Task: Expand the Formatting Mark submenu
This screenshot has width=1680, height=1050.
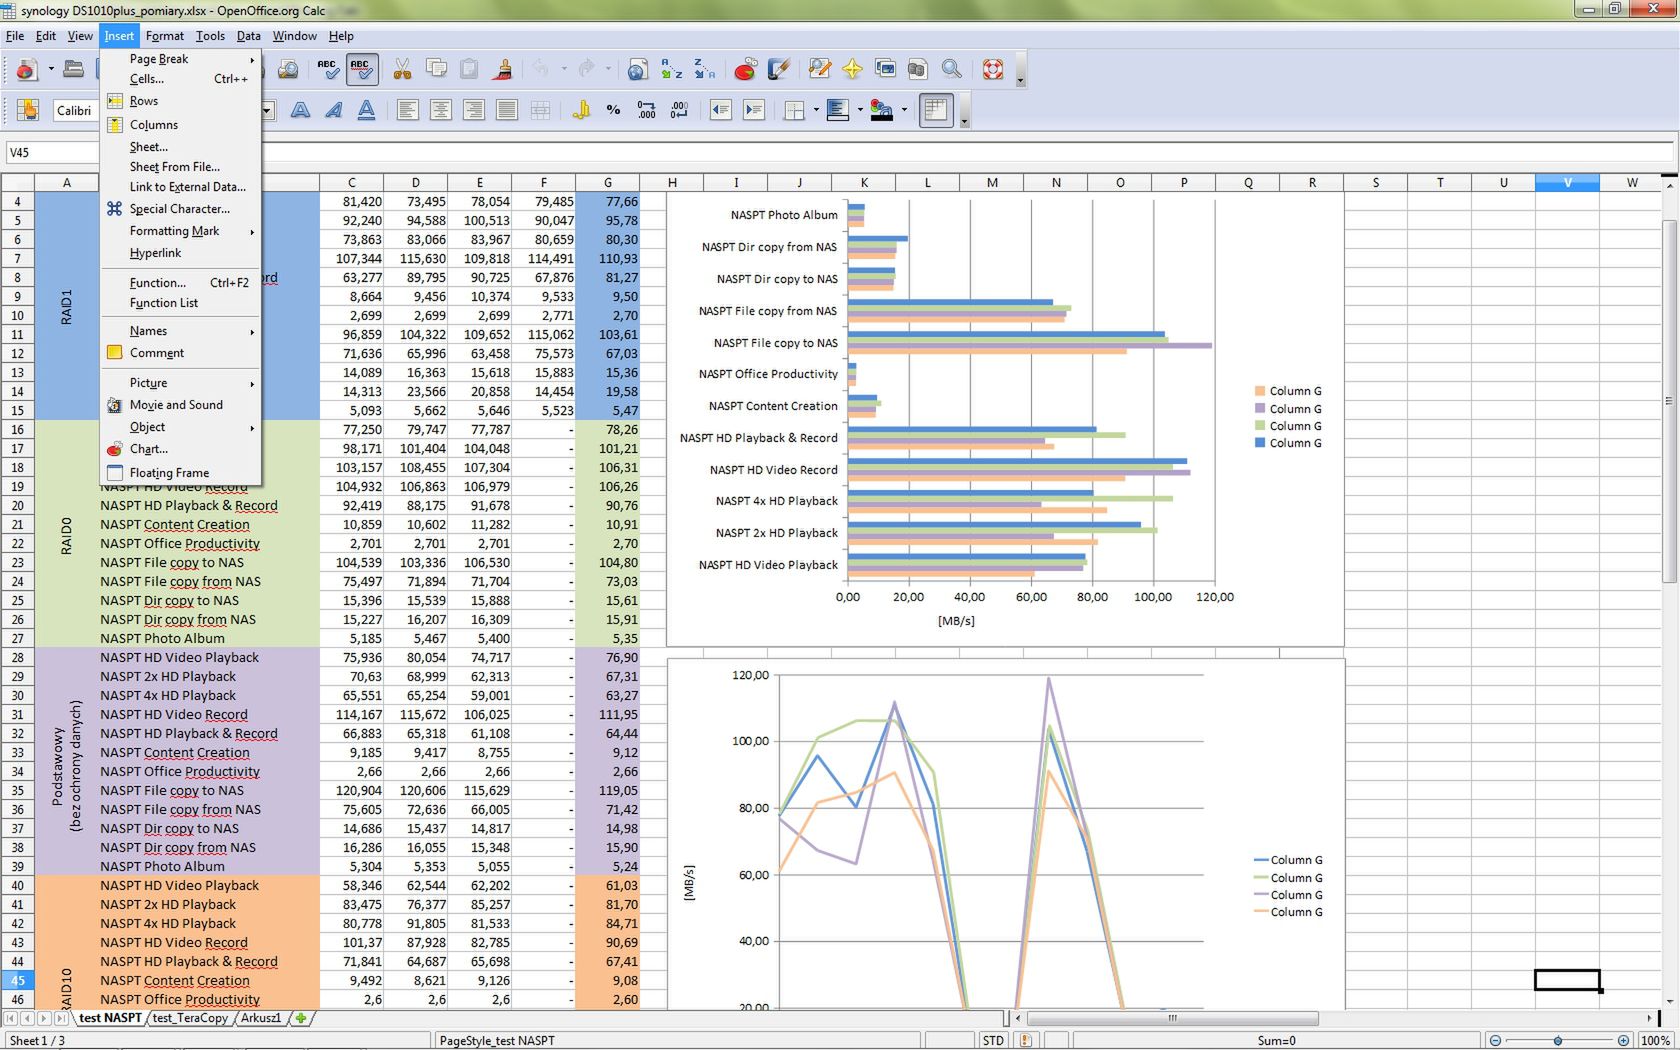Action: pos(181,231)
